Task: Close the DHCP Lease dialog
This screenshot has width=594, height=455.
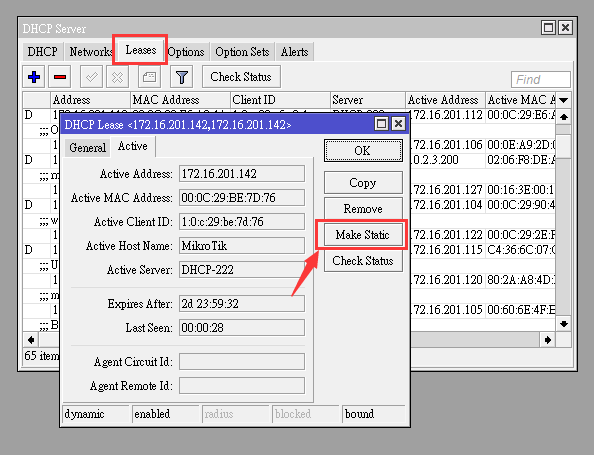Action: (x=398, y=124)
